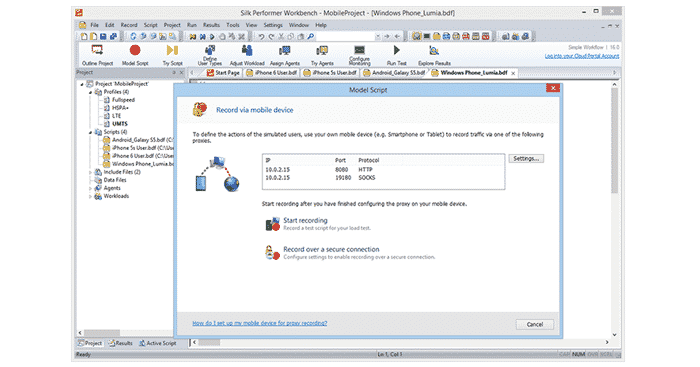Click the Copy toolbar icon
Viewport: 700px width, 367px height.
[291, 37]
